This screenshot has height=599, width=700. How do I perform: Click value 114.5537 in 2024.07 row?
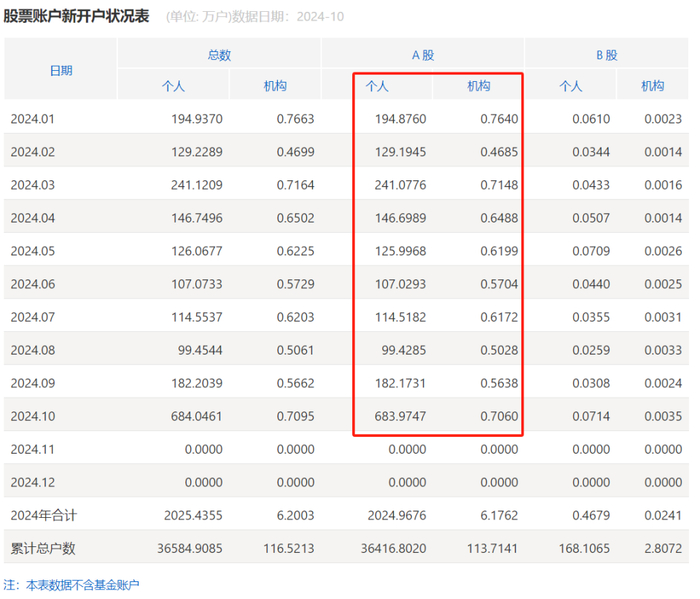(x=197, y=317)
